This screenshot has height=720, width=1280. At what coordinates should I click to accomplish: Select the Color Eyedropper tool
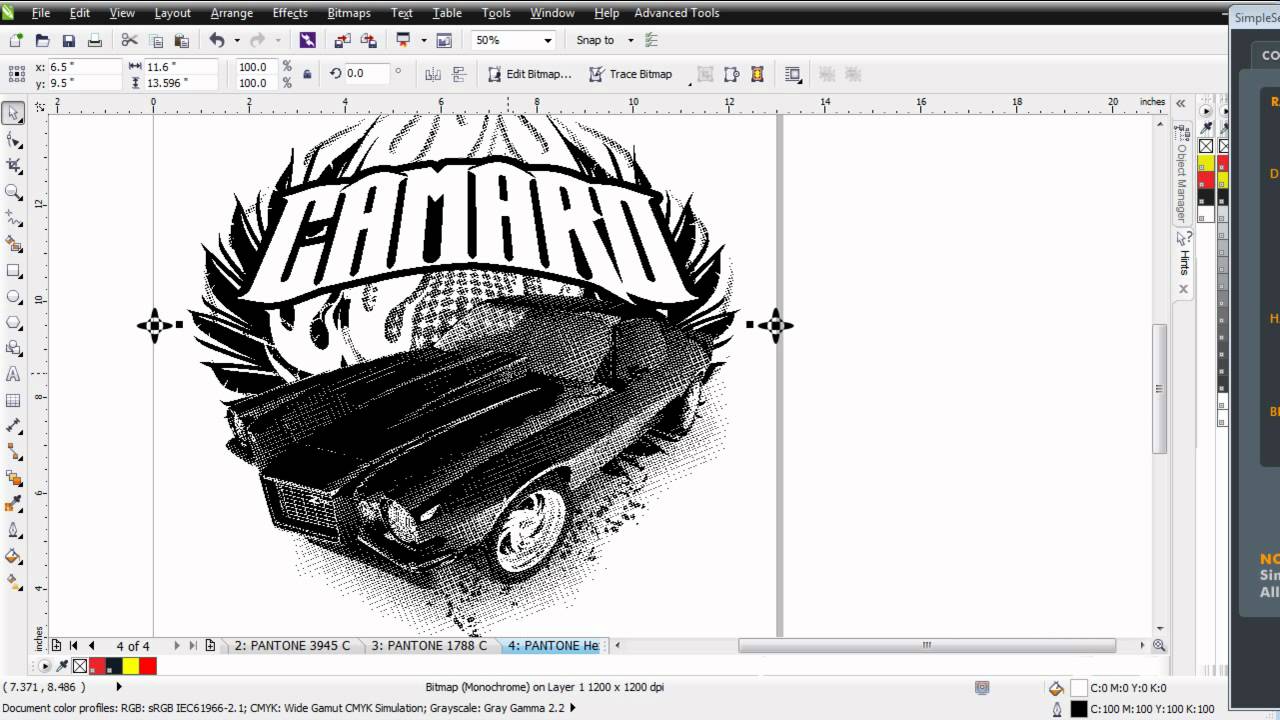14,504
